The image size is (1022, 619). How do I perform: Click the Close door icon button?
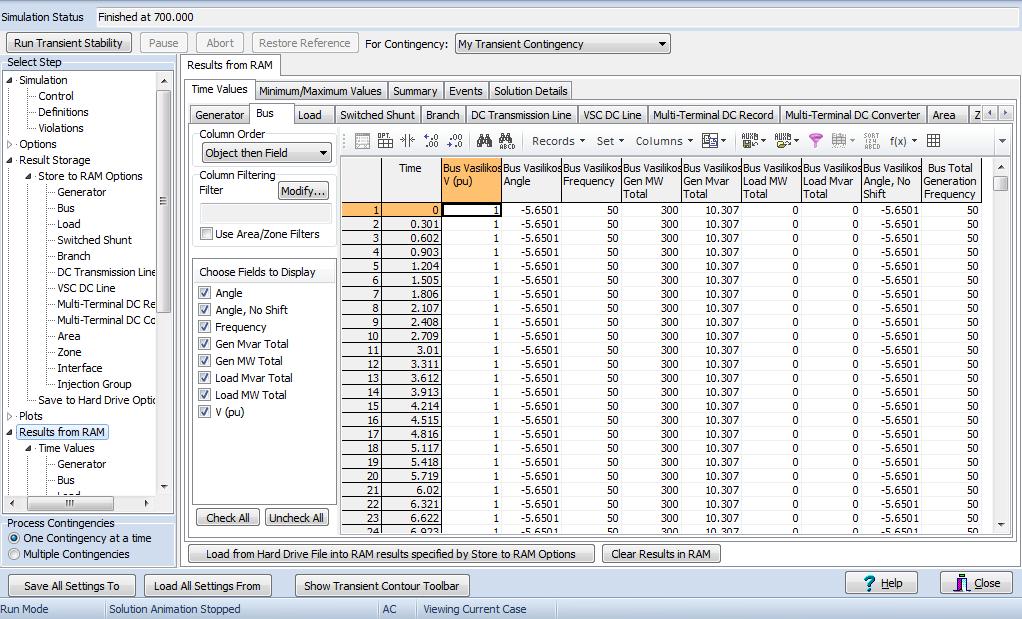(976, 583)
